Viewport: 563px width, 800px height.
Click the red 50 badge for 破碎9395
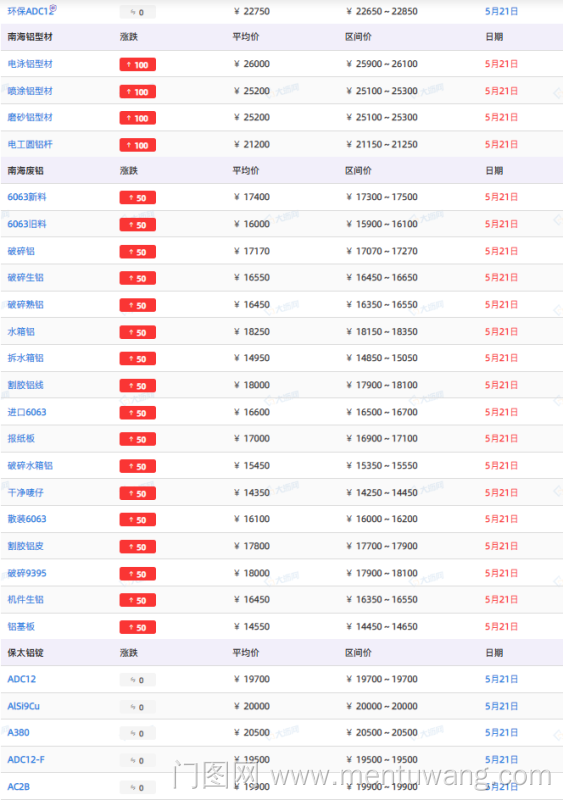pyautogui.click(x=138, y=573)
